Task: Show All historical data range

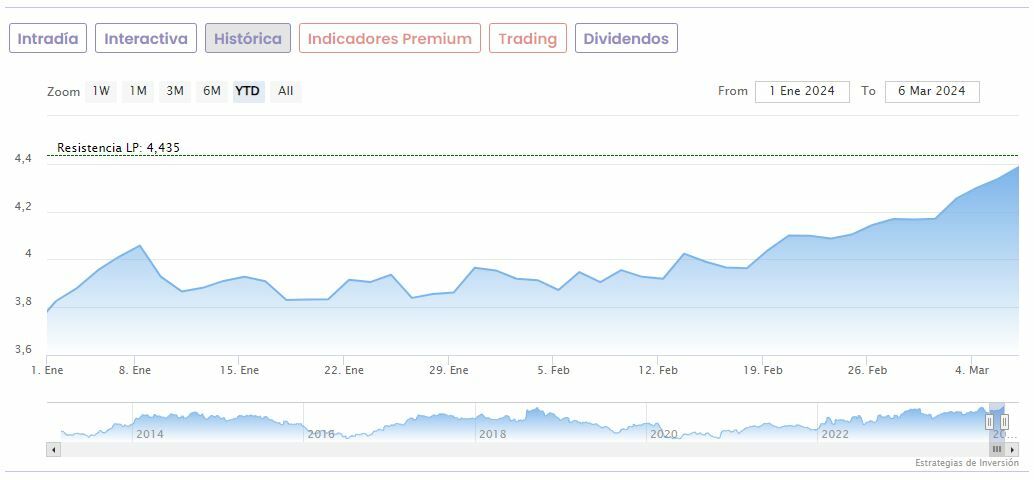Action: (286, 91)
